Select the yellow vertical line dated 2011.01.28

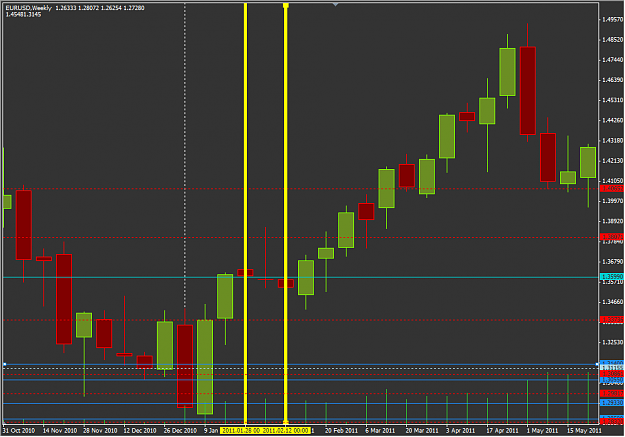pyautogui.click(x=246, y=213)
